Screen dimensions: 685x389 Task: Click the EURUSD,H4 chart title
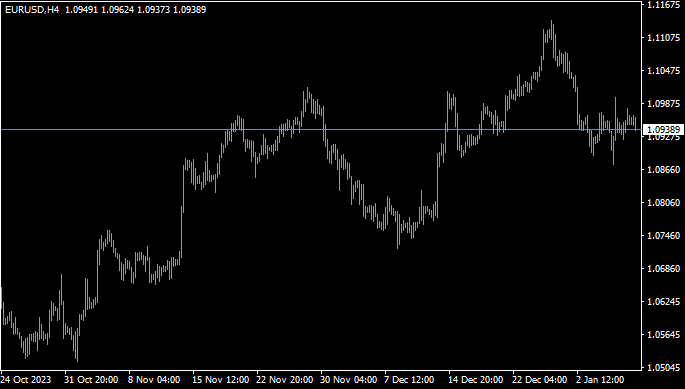tap(32, 10)
